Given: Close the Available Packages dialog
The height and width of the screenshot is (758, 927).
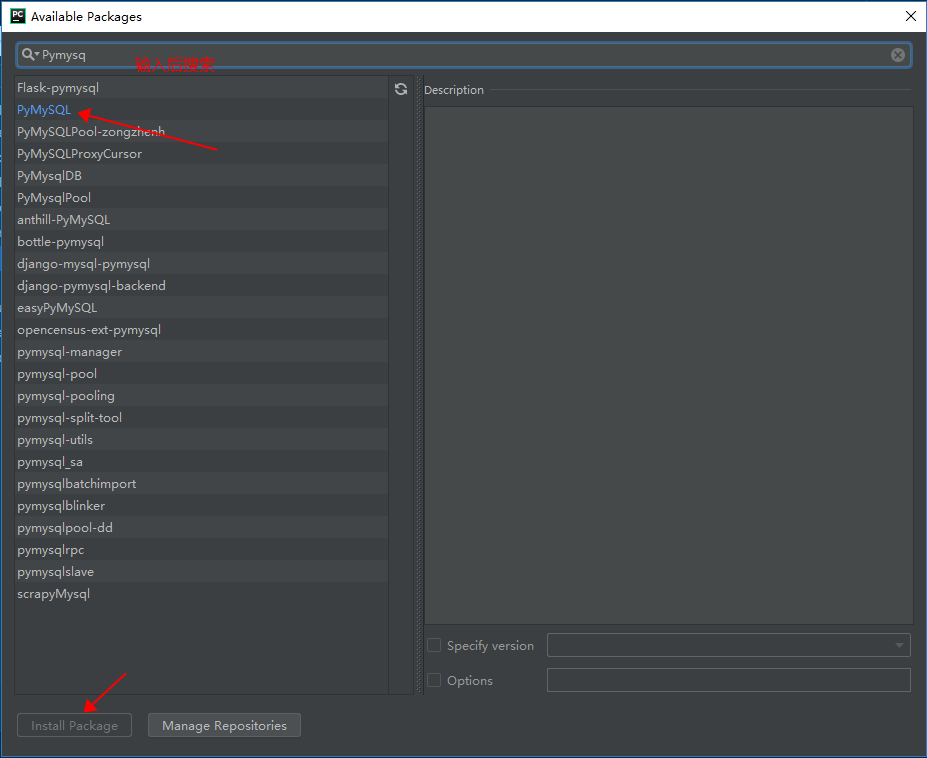Looking at the screenshot, I should [910, 16].
